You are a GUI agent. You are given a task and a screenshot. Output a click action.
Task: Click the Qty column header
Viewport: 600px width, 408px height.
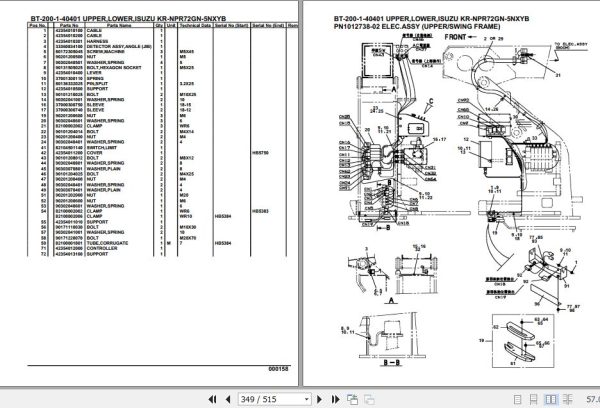click(159, 25)
